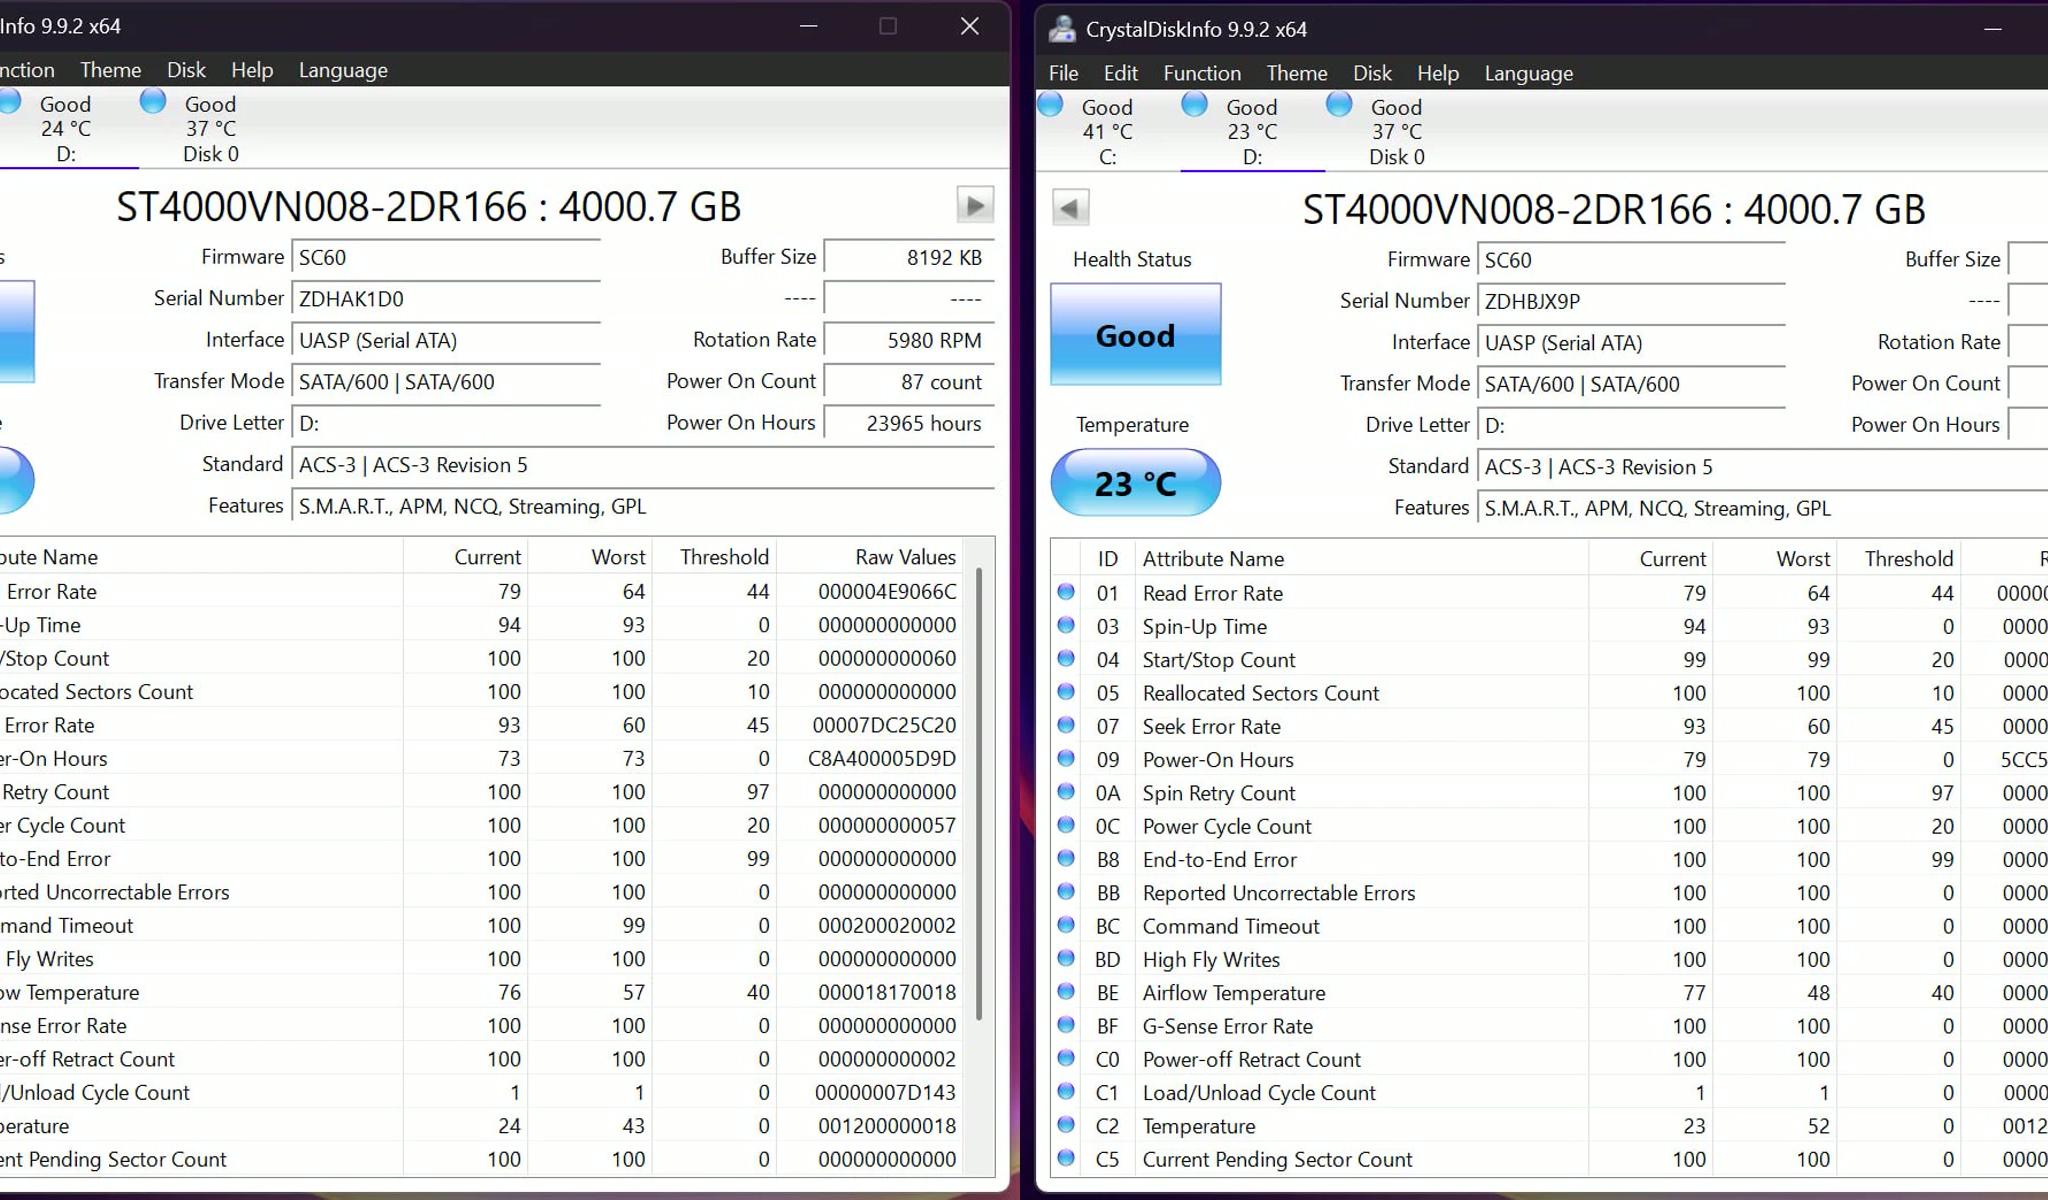Screen dimensions: 2048x1200
Task: Open File menu in right window
Action: (1063, 73)
